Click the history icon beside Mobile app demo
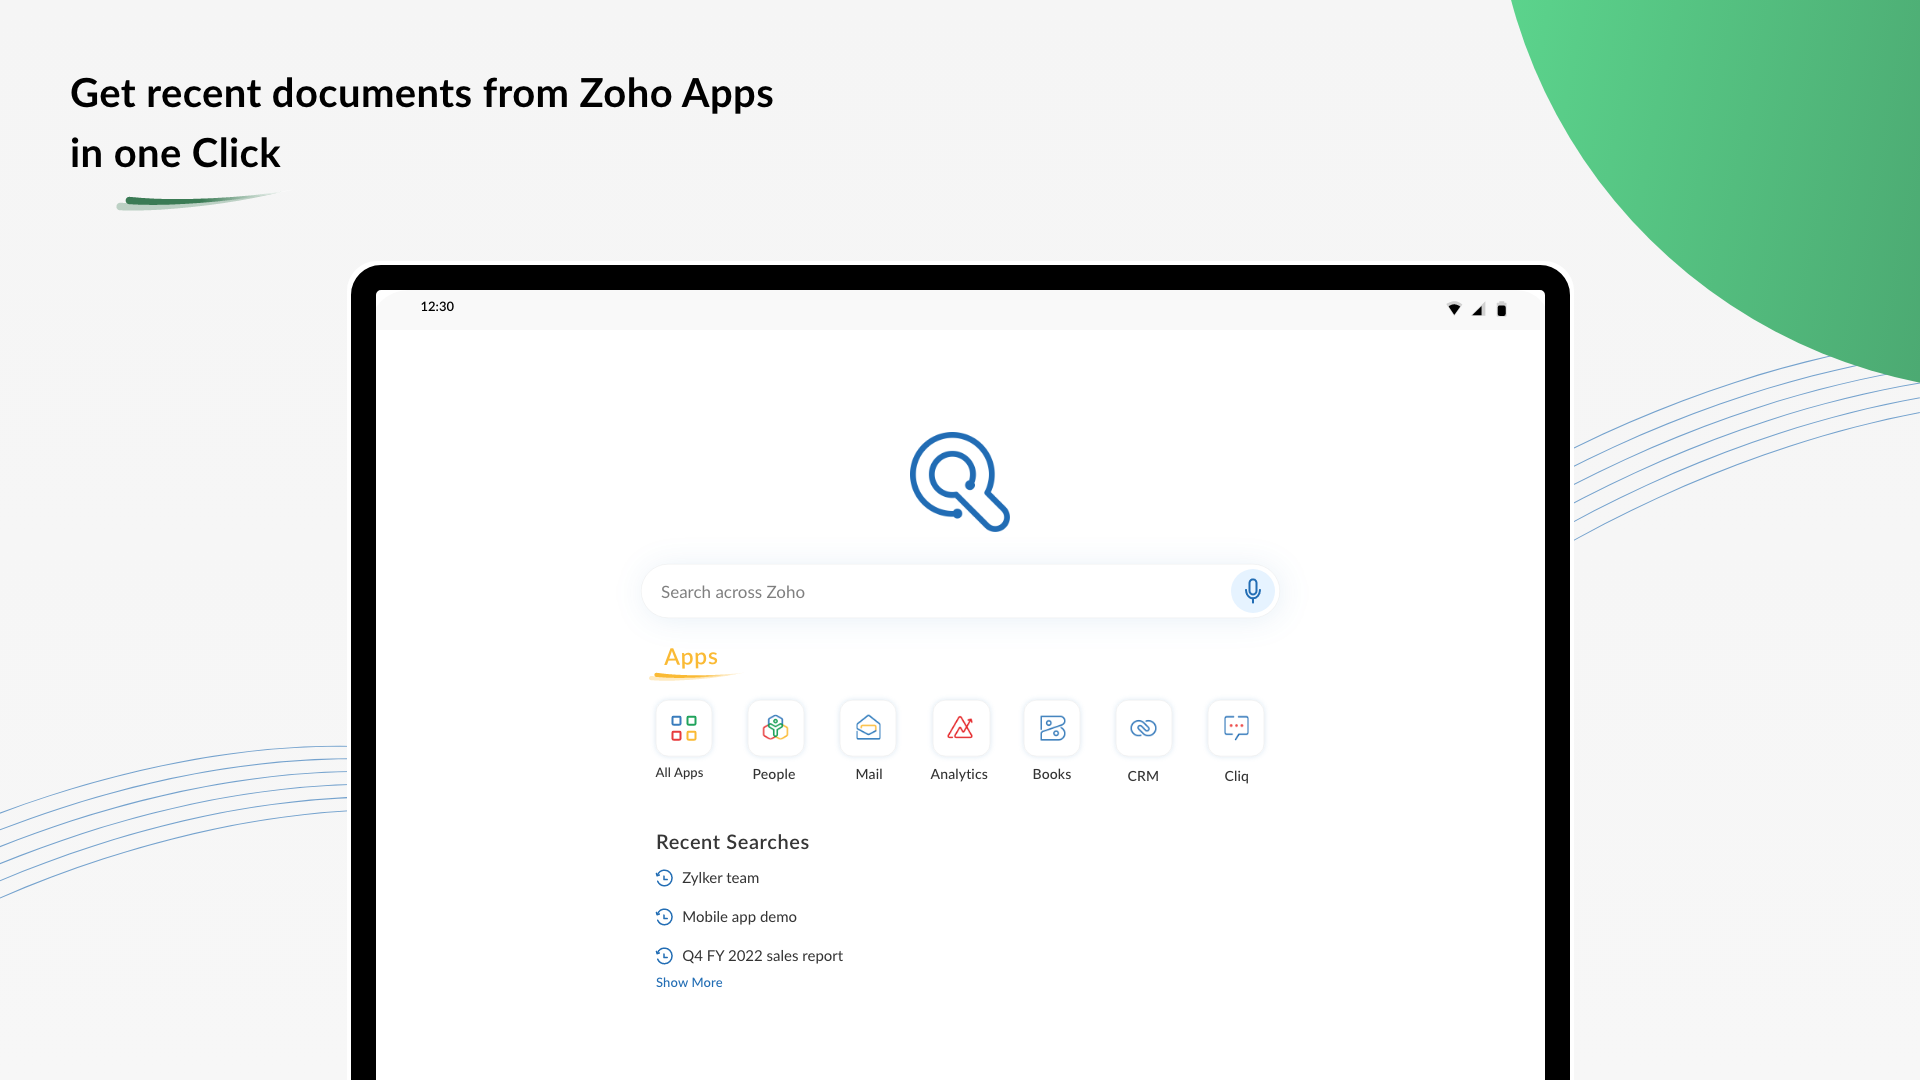 (x=664, y=917)
